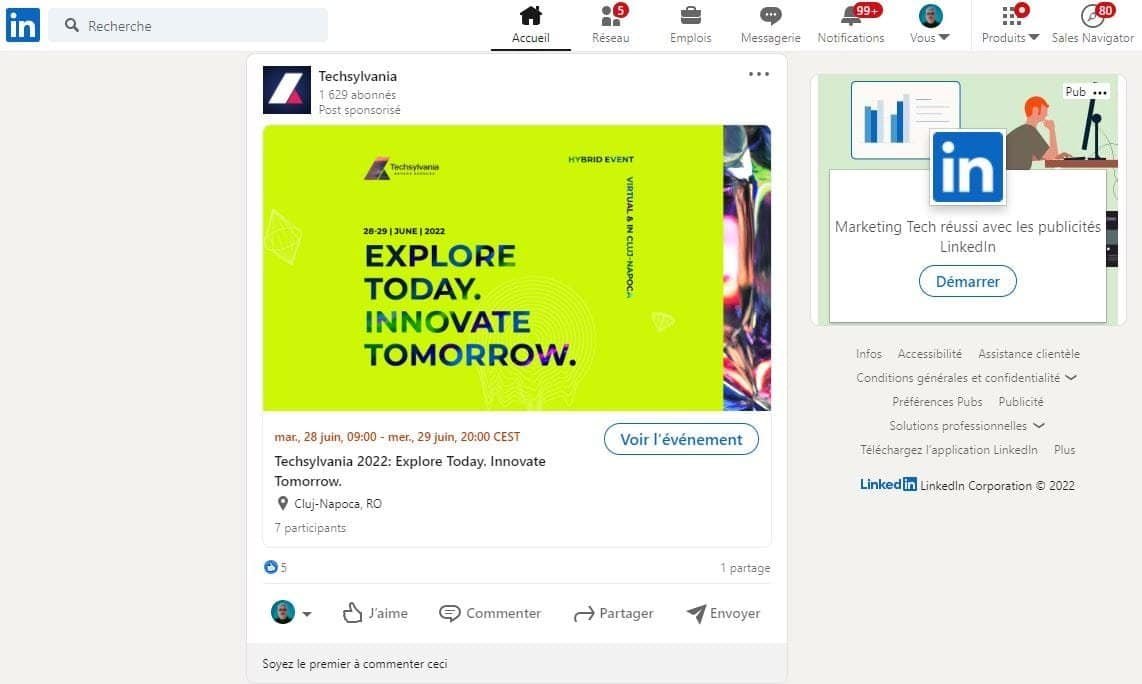Screen dimensions: 1142x684
Task: Click the LinkedIn logo in the header
Action: pyautogui.click(x=23, y=25)
